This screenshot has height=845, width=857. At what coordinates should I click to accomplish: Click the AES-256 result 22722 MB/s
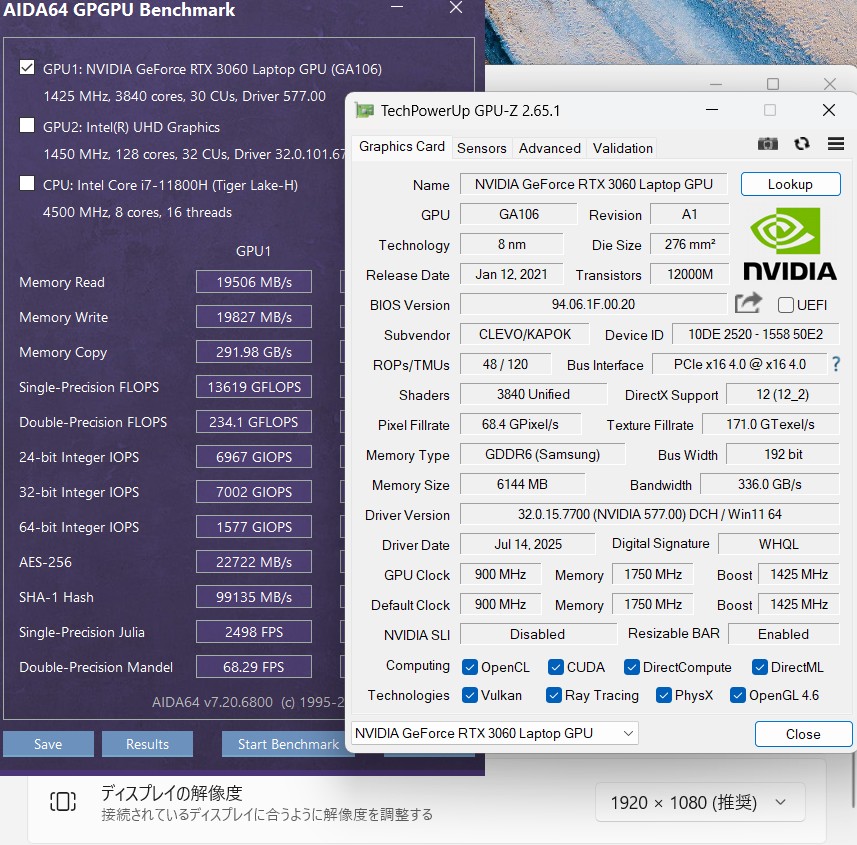tap(254, 562)
